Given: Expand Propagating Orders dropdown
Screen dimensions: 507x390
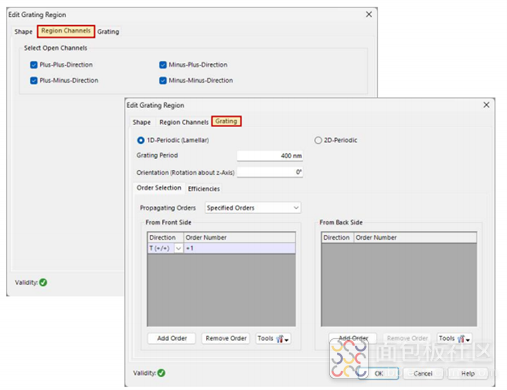Looking at the screenshot, I should click(253, 208).
